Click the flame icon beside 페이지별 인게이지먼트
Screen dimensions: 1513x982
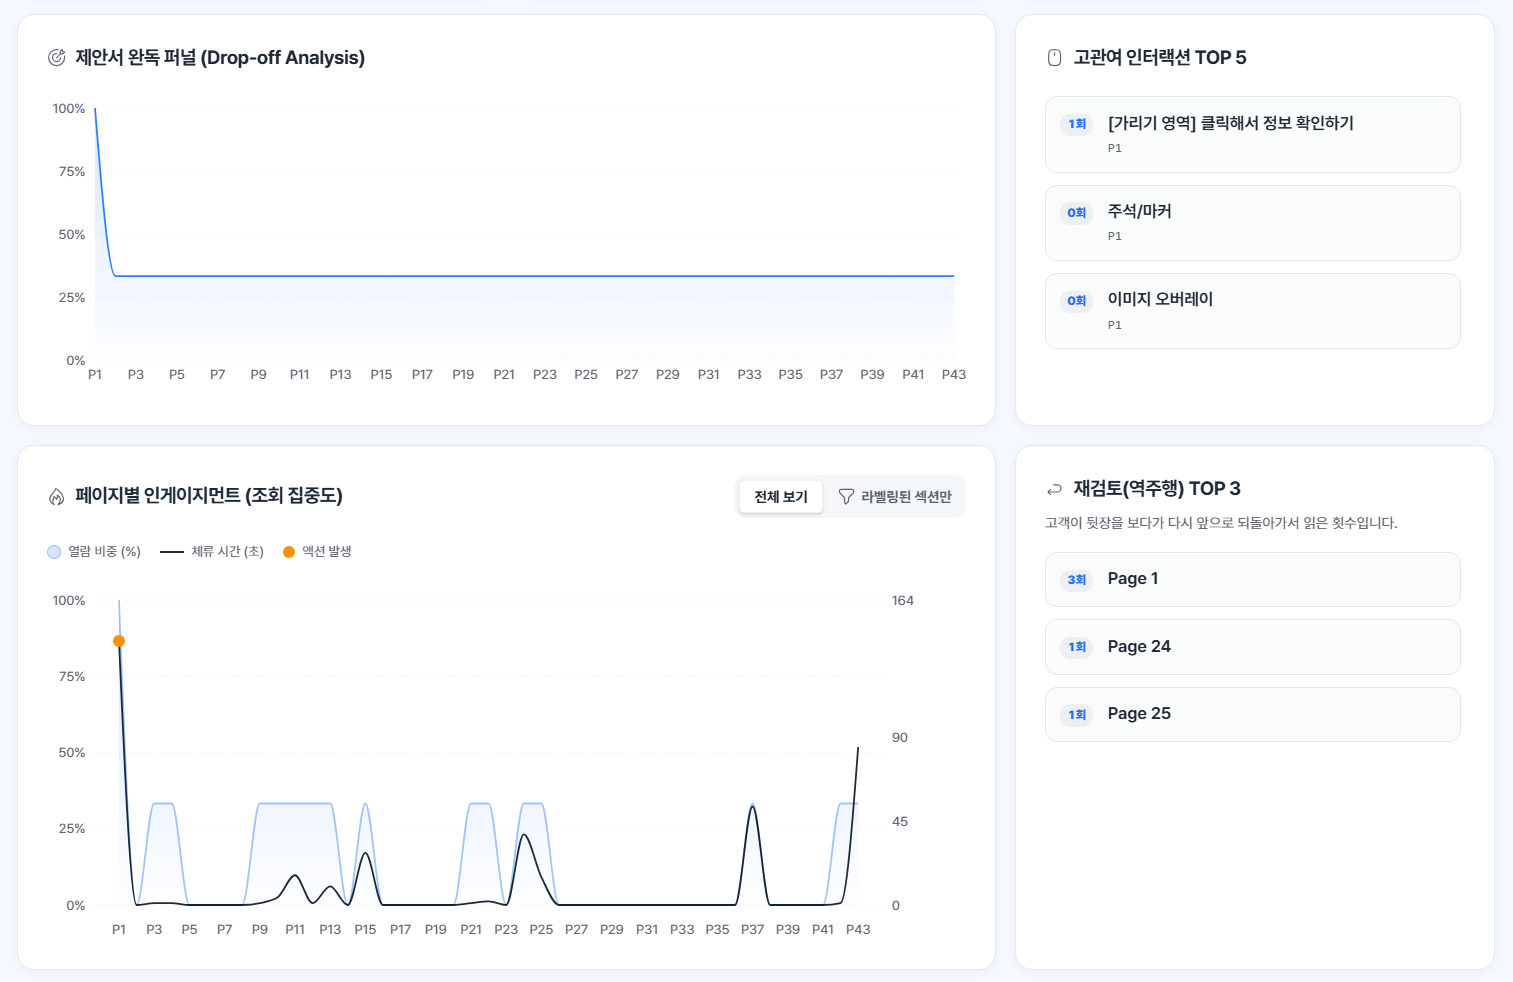point(57,496)
